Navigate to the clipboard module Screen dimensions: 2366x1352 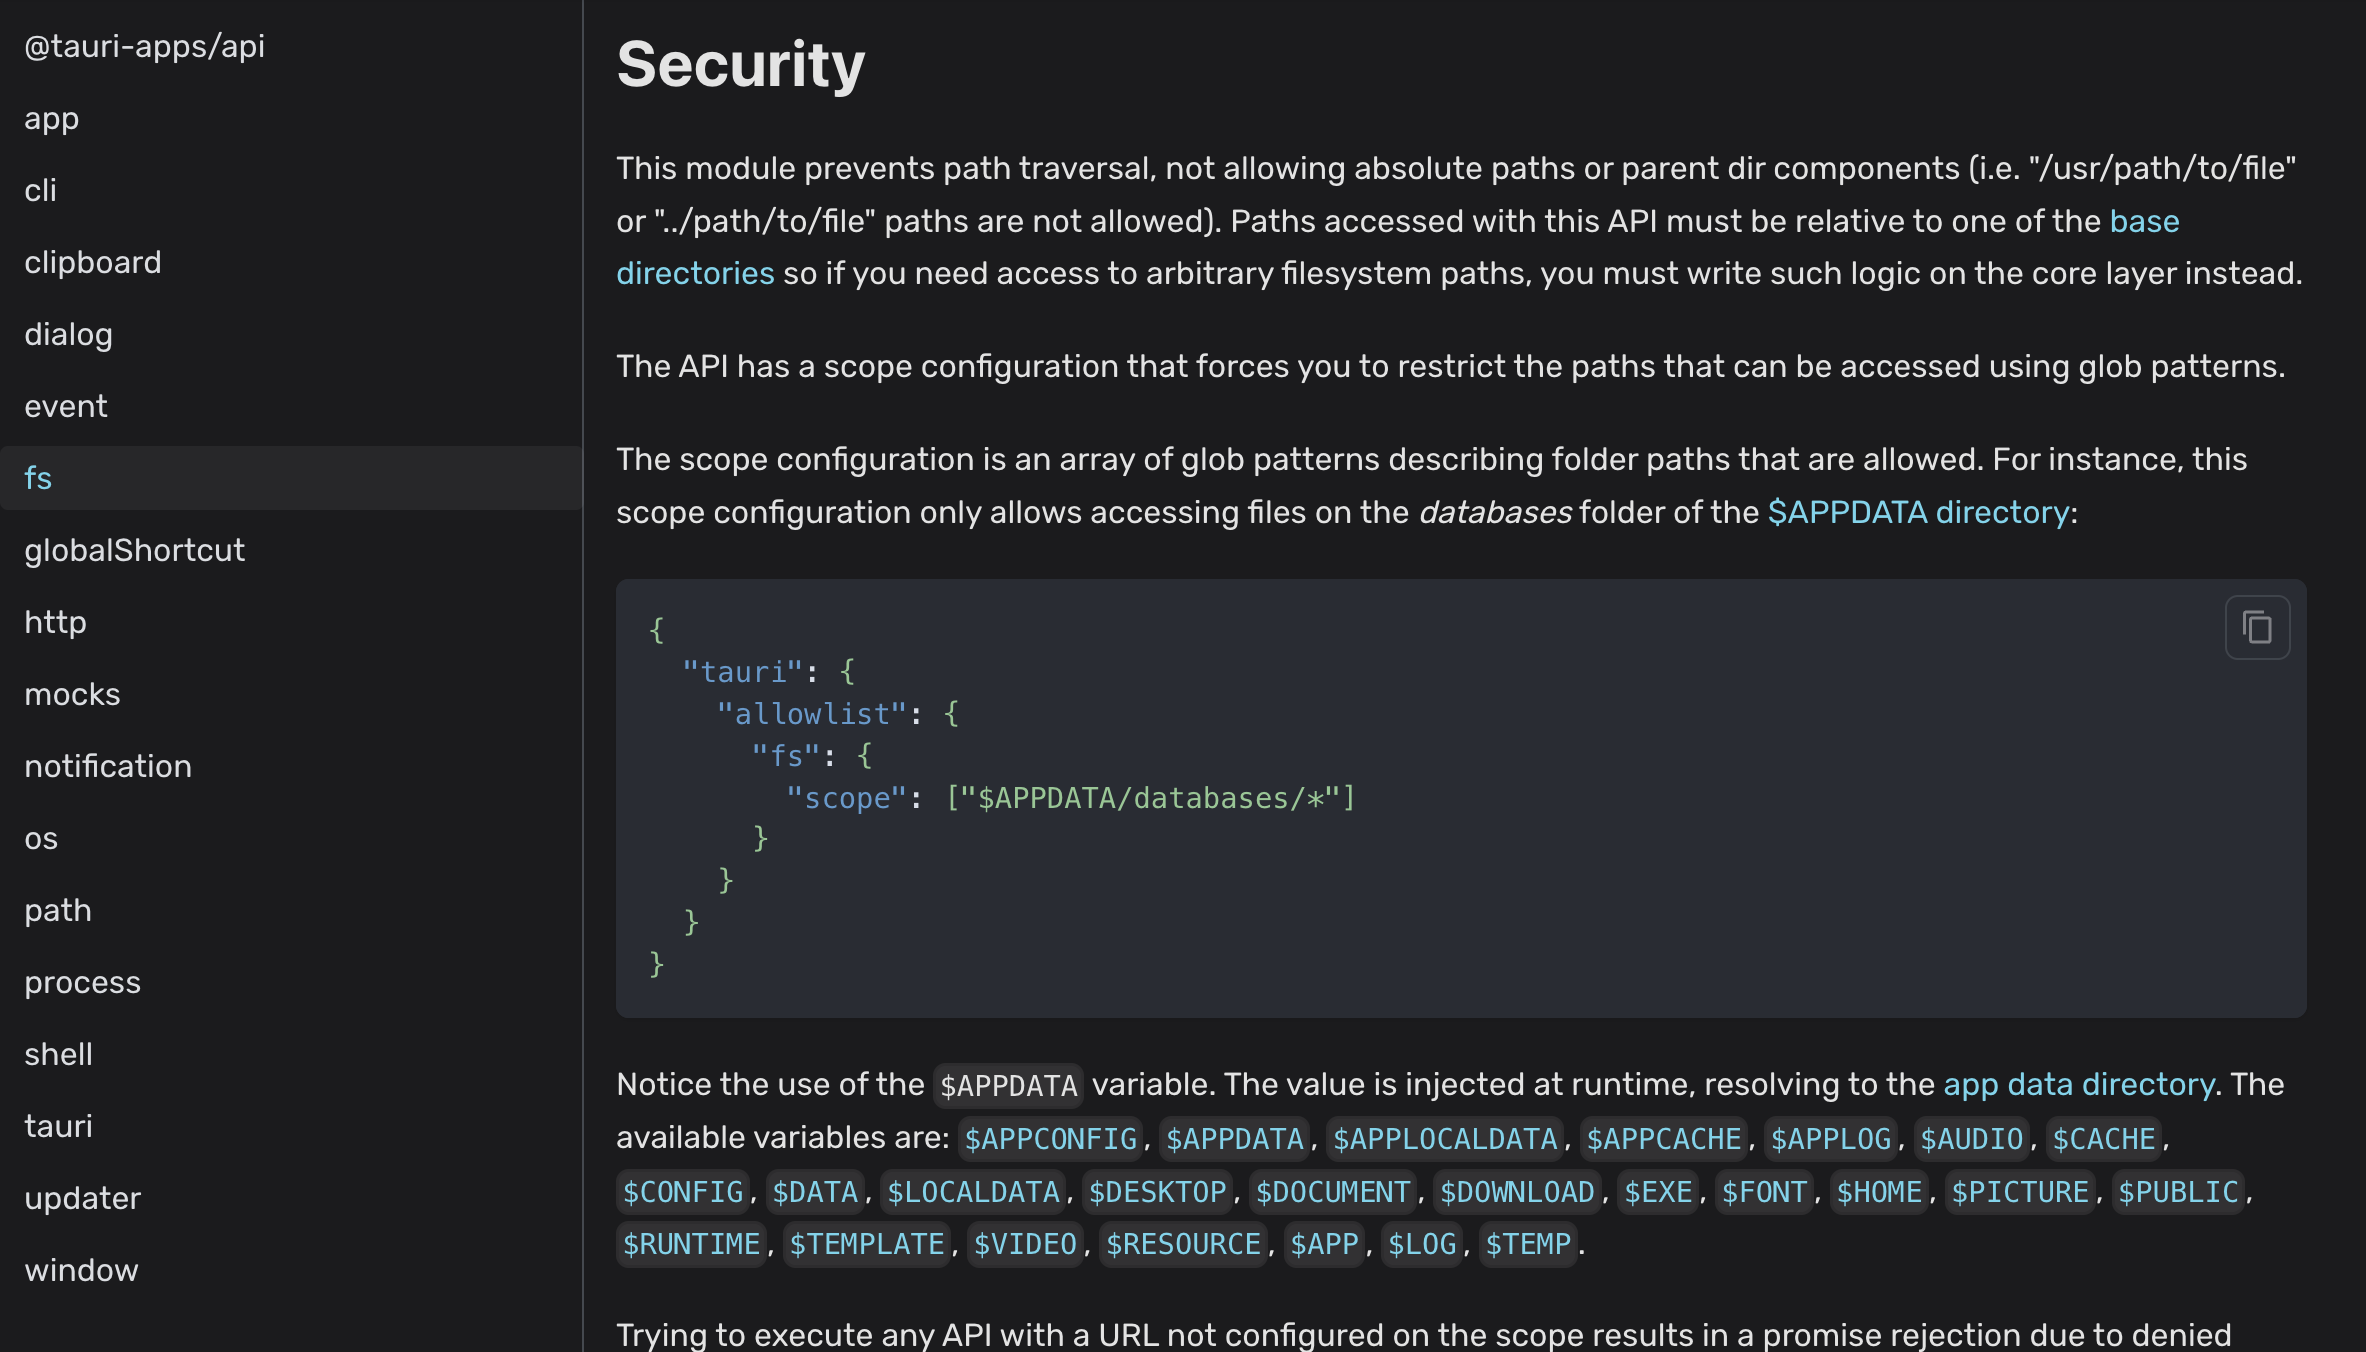[x=92, y=262]
